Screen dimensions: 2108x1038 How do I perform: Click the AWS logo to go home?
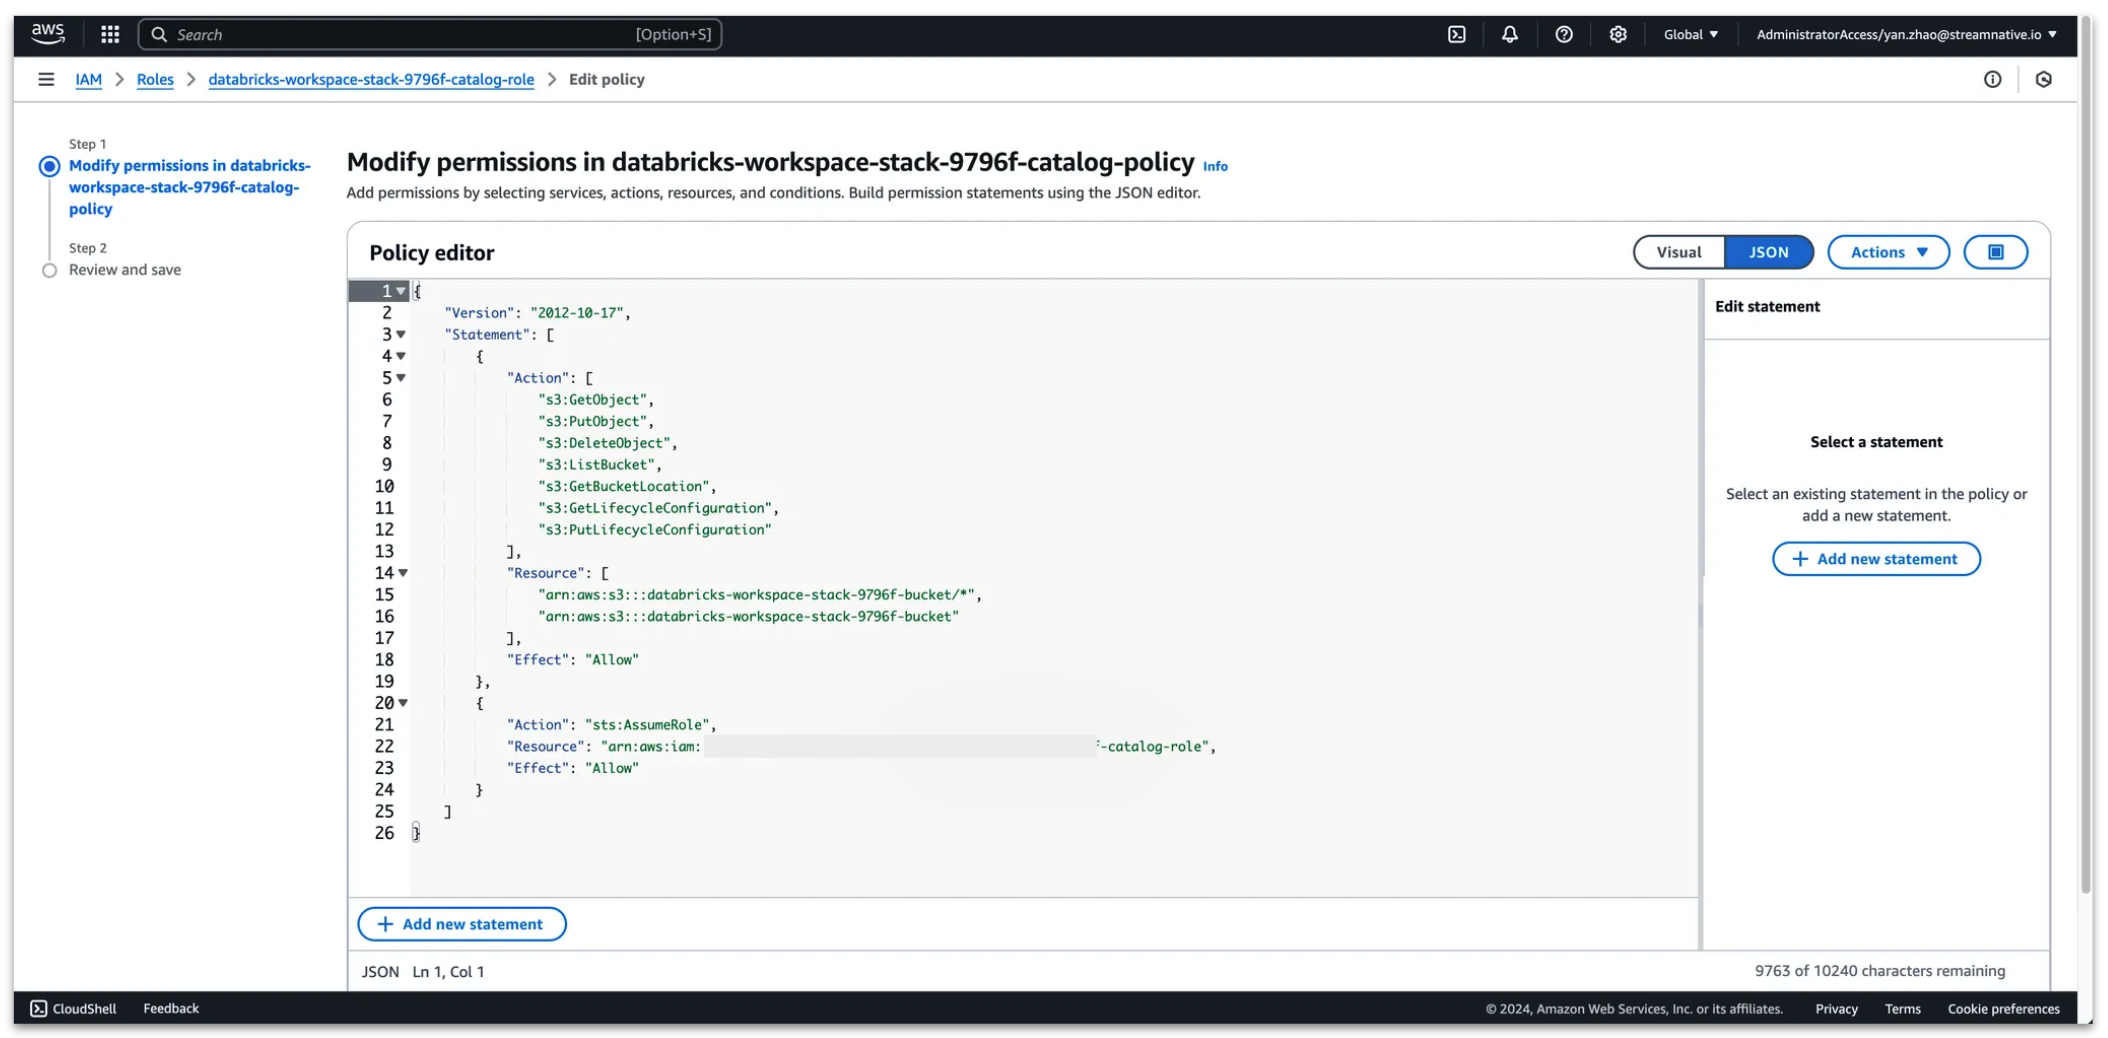(46, 34)
